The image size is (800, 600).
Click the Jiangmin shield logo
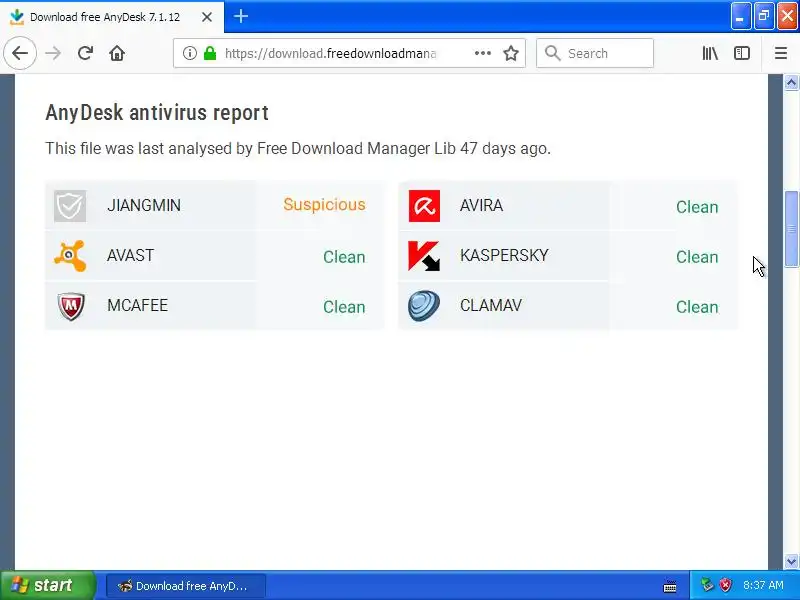pyautogui.click(x=70, y=206)
